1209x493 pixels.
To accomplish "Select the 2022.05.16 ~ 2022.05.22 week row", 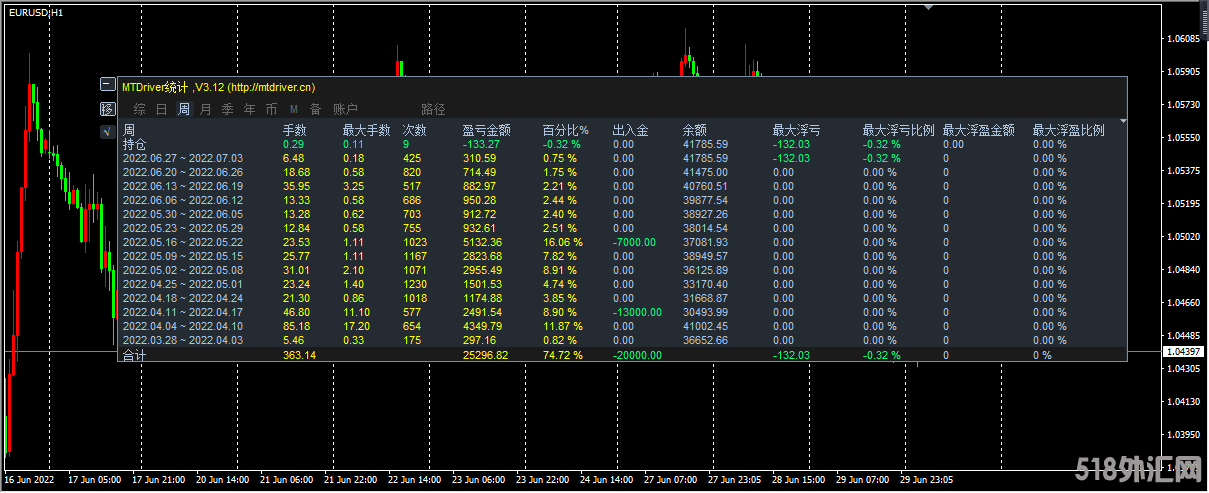I will click(x=182, y=242).
